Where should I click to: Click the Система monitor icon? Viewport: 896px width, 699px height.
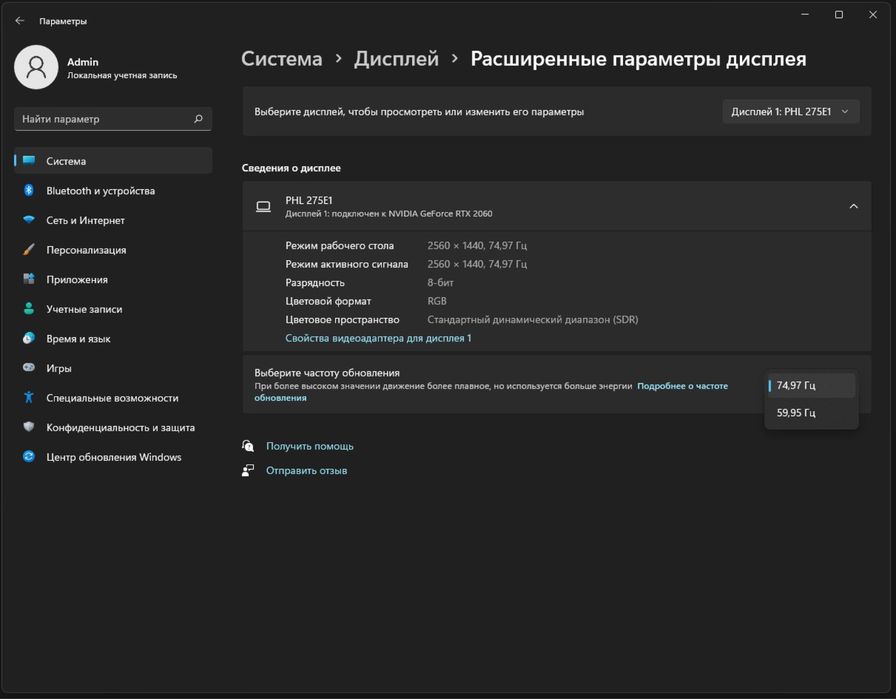pyautogui.click(x=29, y=161)
